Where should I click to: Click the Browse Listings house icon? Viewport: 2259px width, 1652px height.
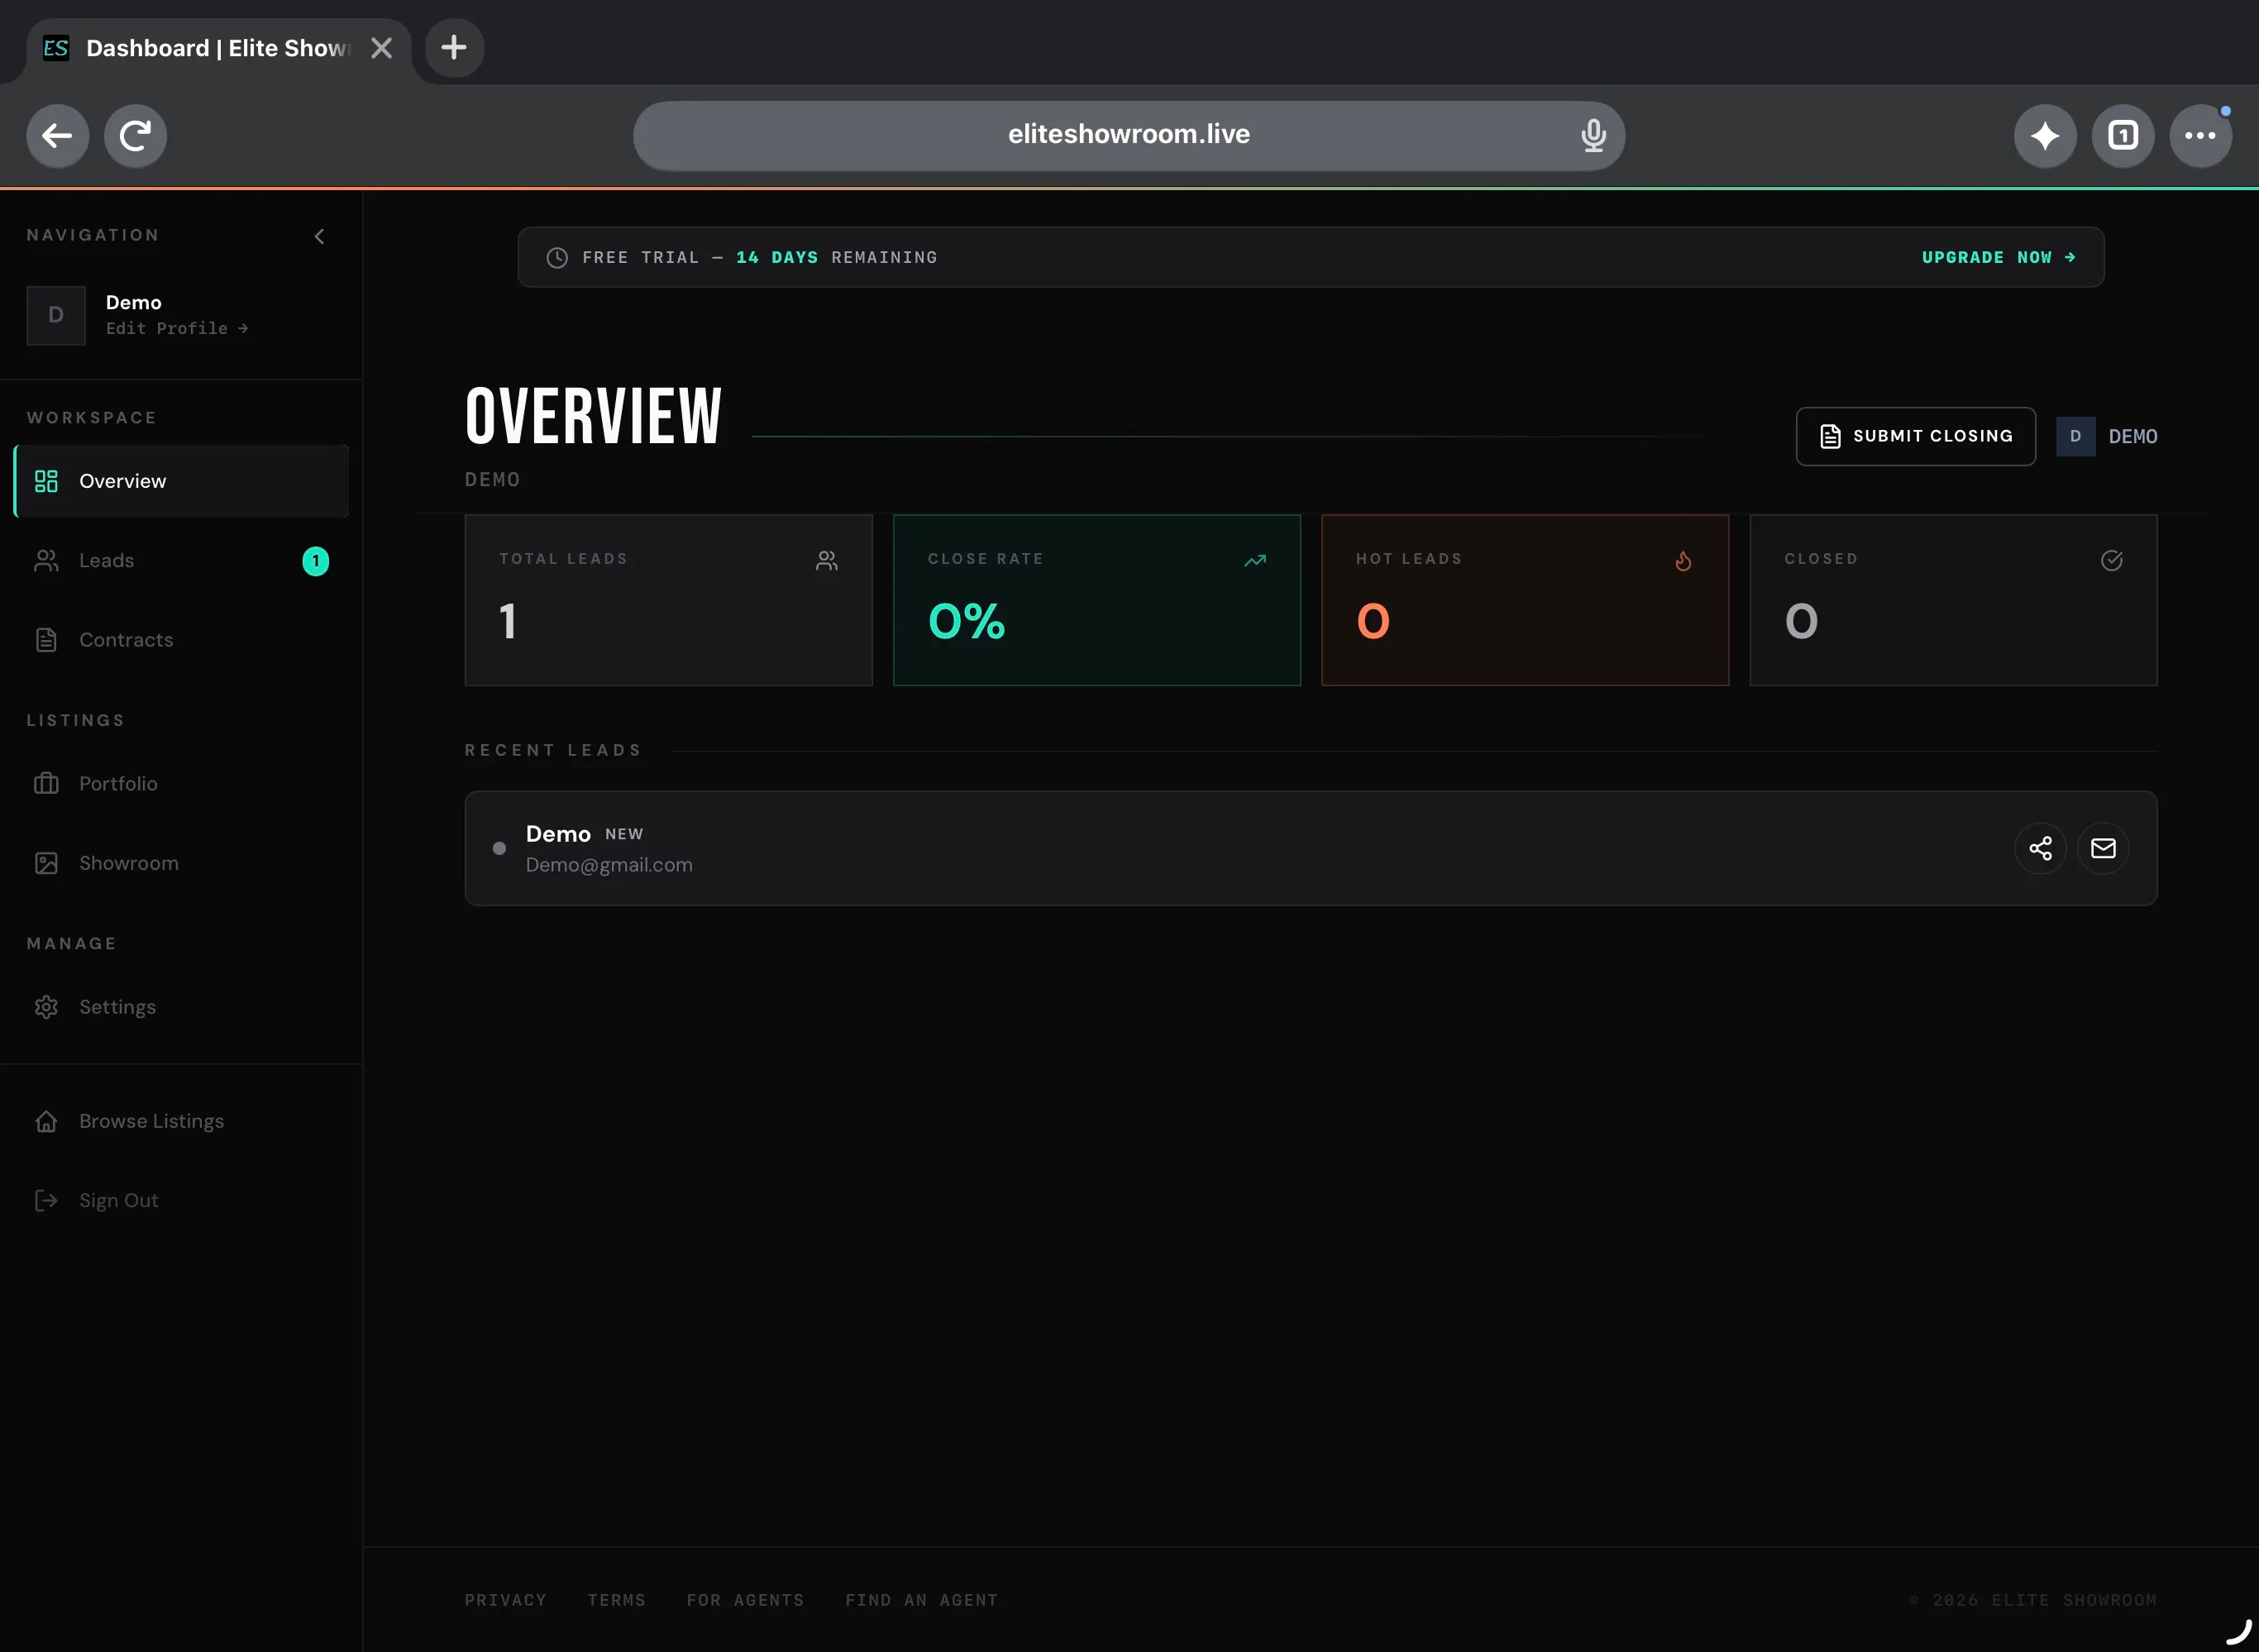click(46, 1121)
